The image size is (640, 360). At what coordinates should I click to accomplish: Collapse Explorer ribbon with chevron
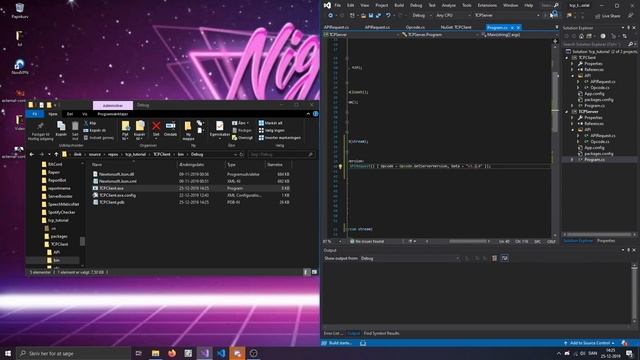coord(308,114)
